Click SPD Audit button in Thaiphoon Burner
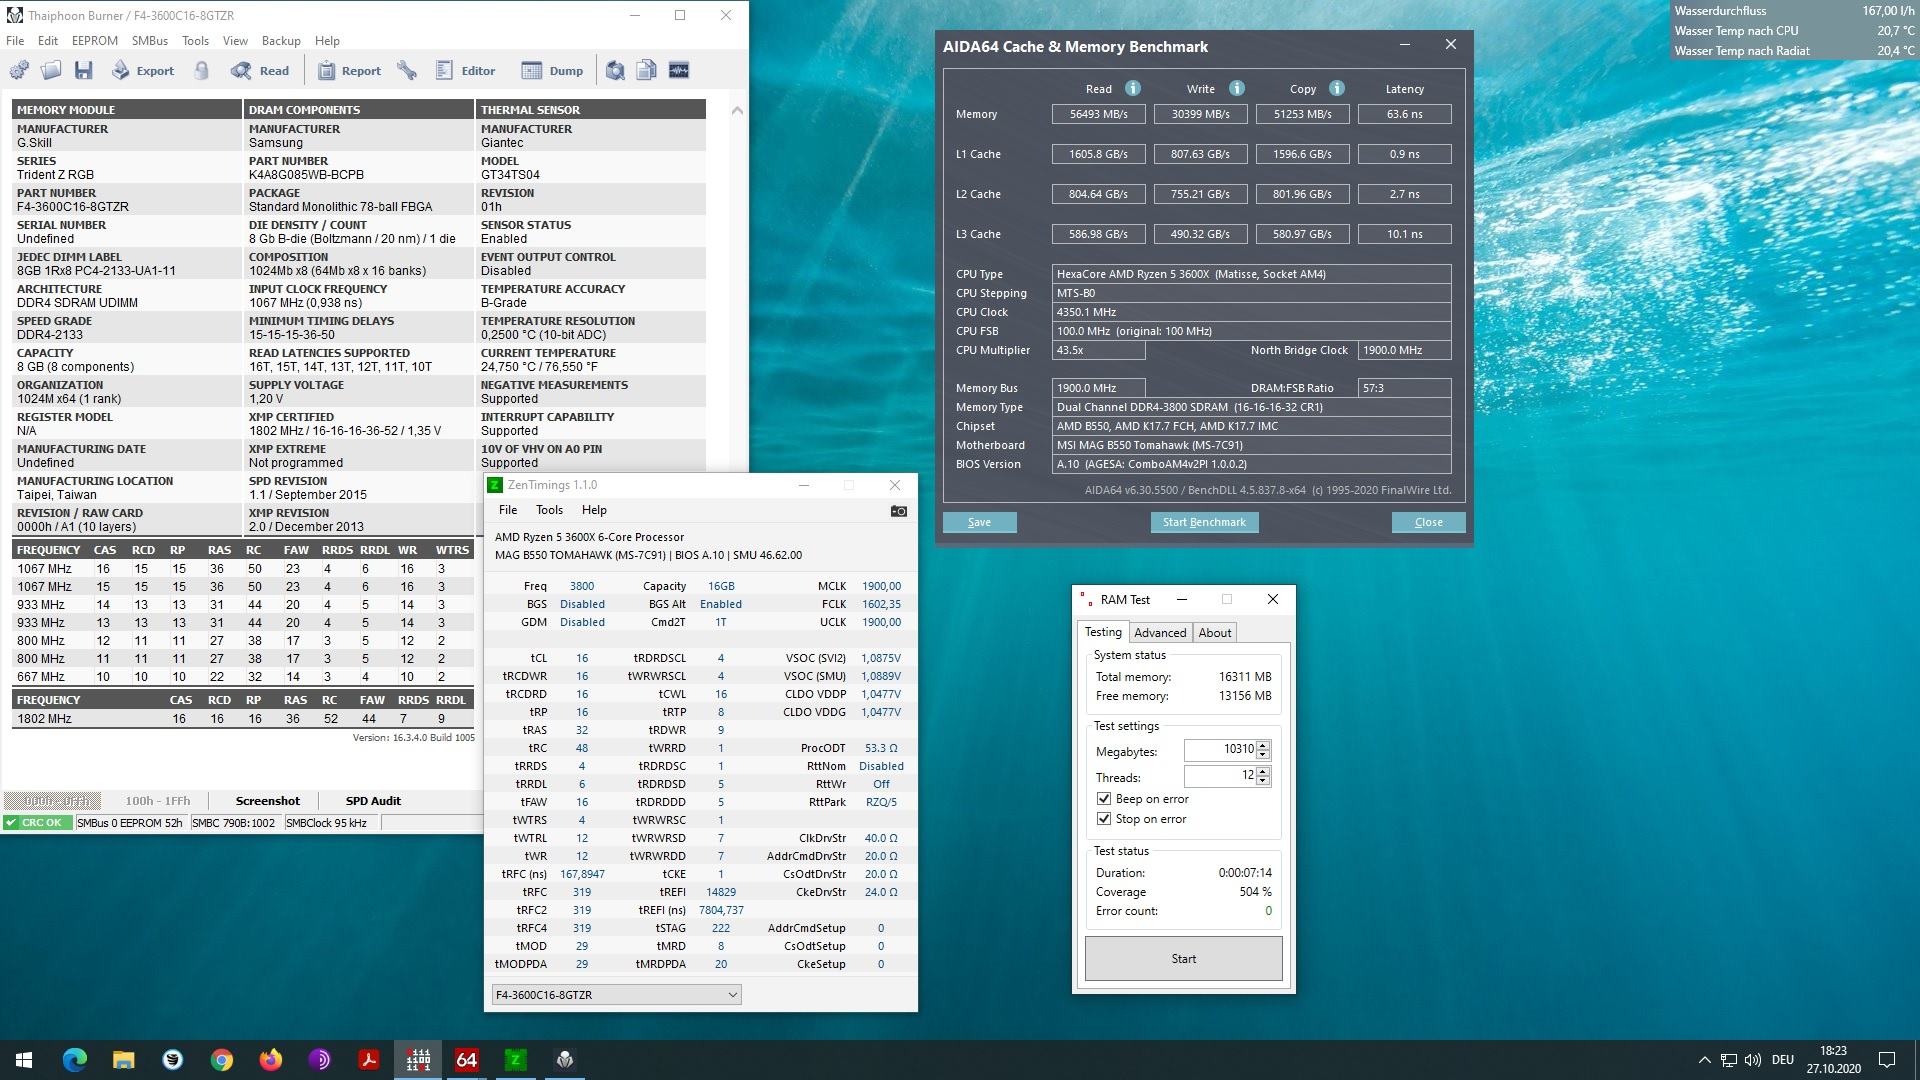The image size is (1920, 1080). click(373, 801)
